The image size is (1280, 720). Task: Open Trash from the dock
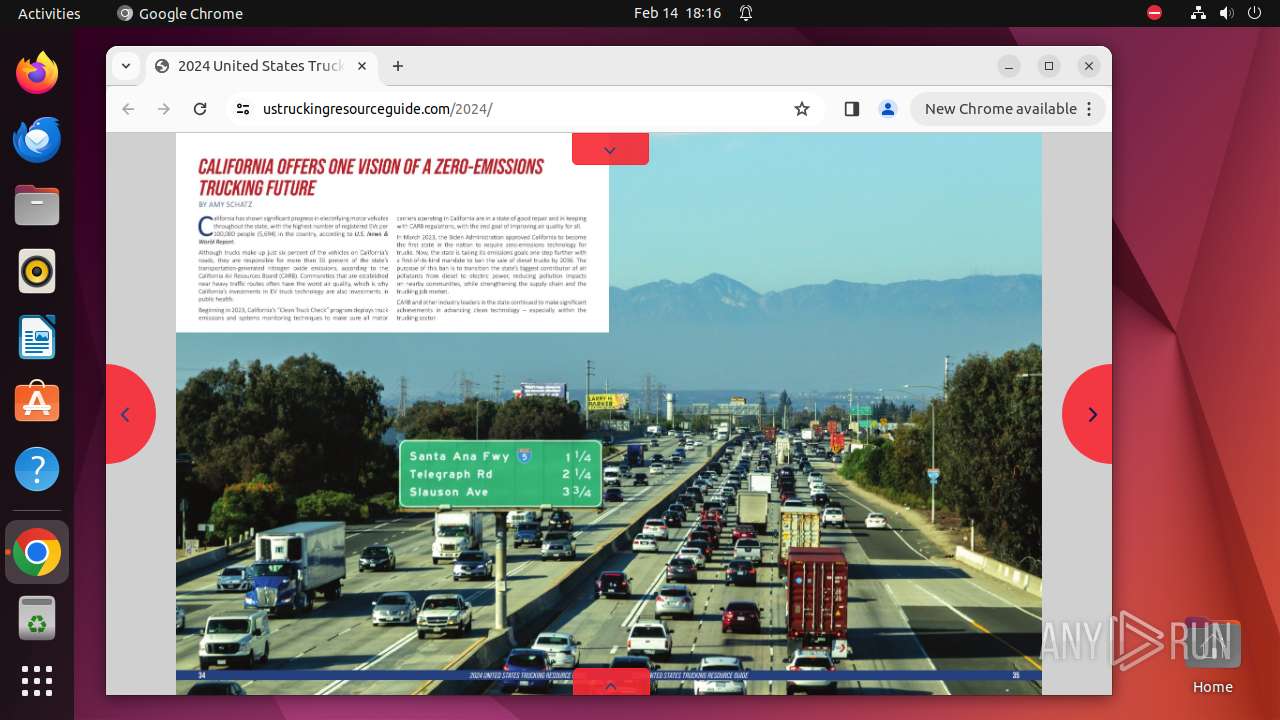click(x=37, y=618)
